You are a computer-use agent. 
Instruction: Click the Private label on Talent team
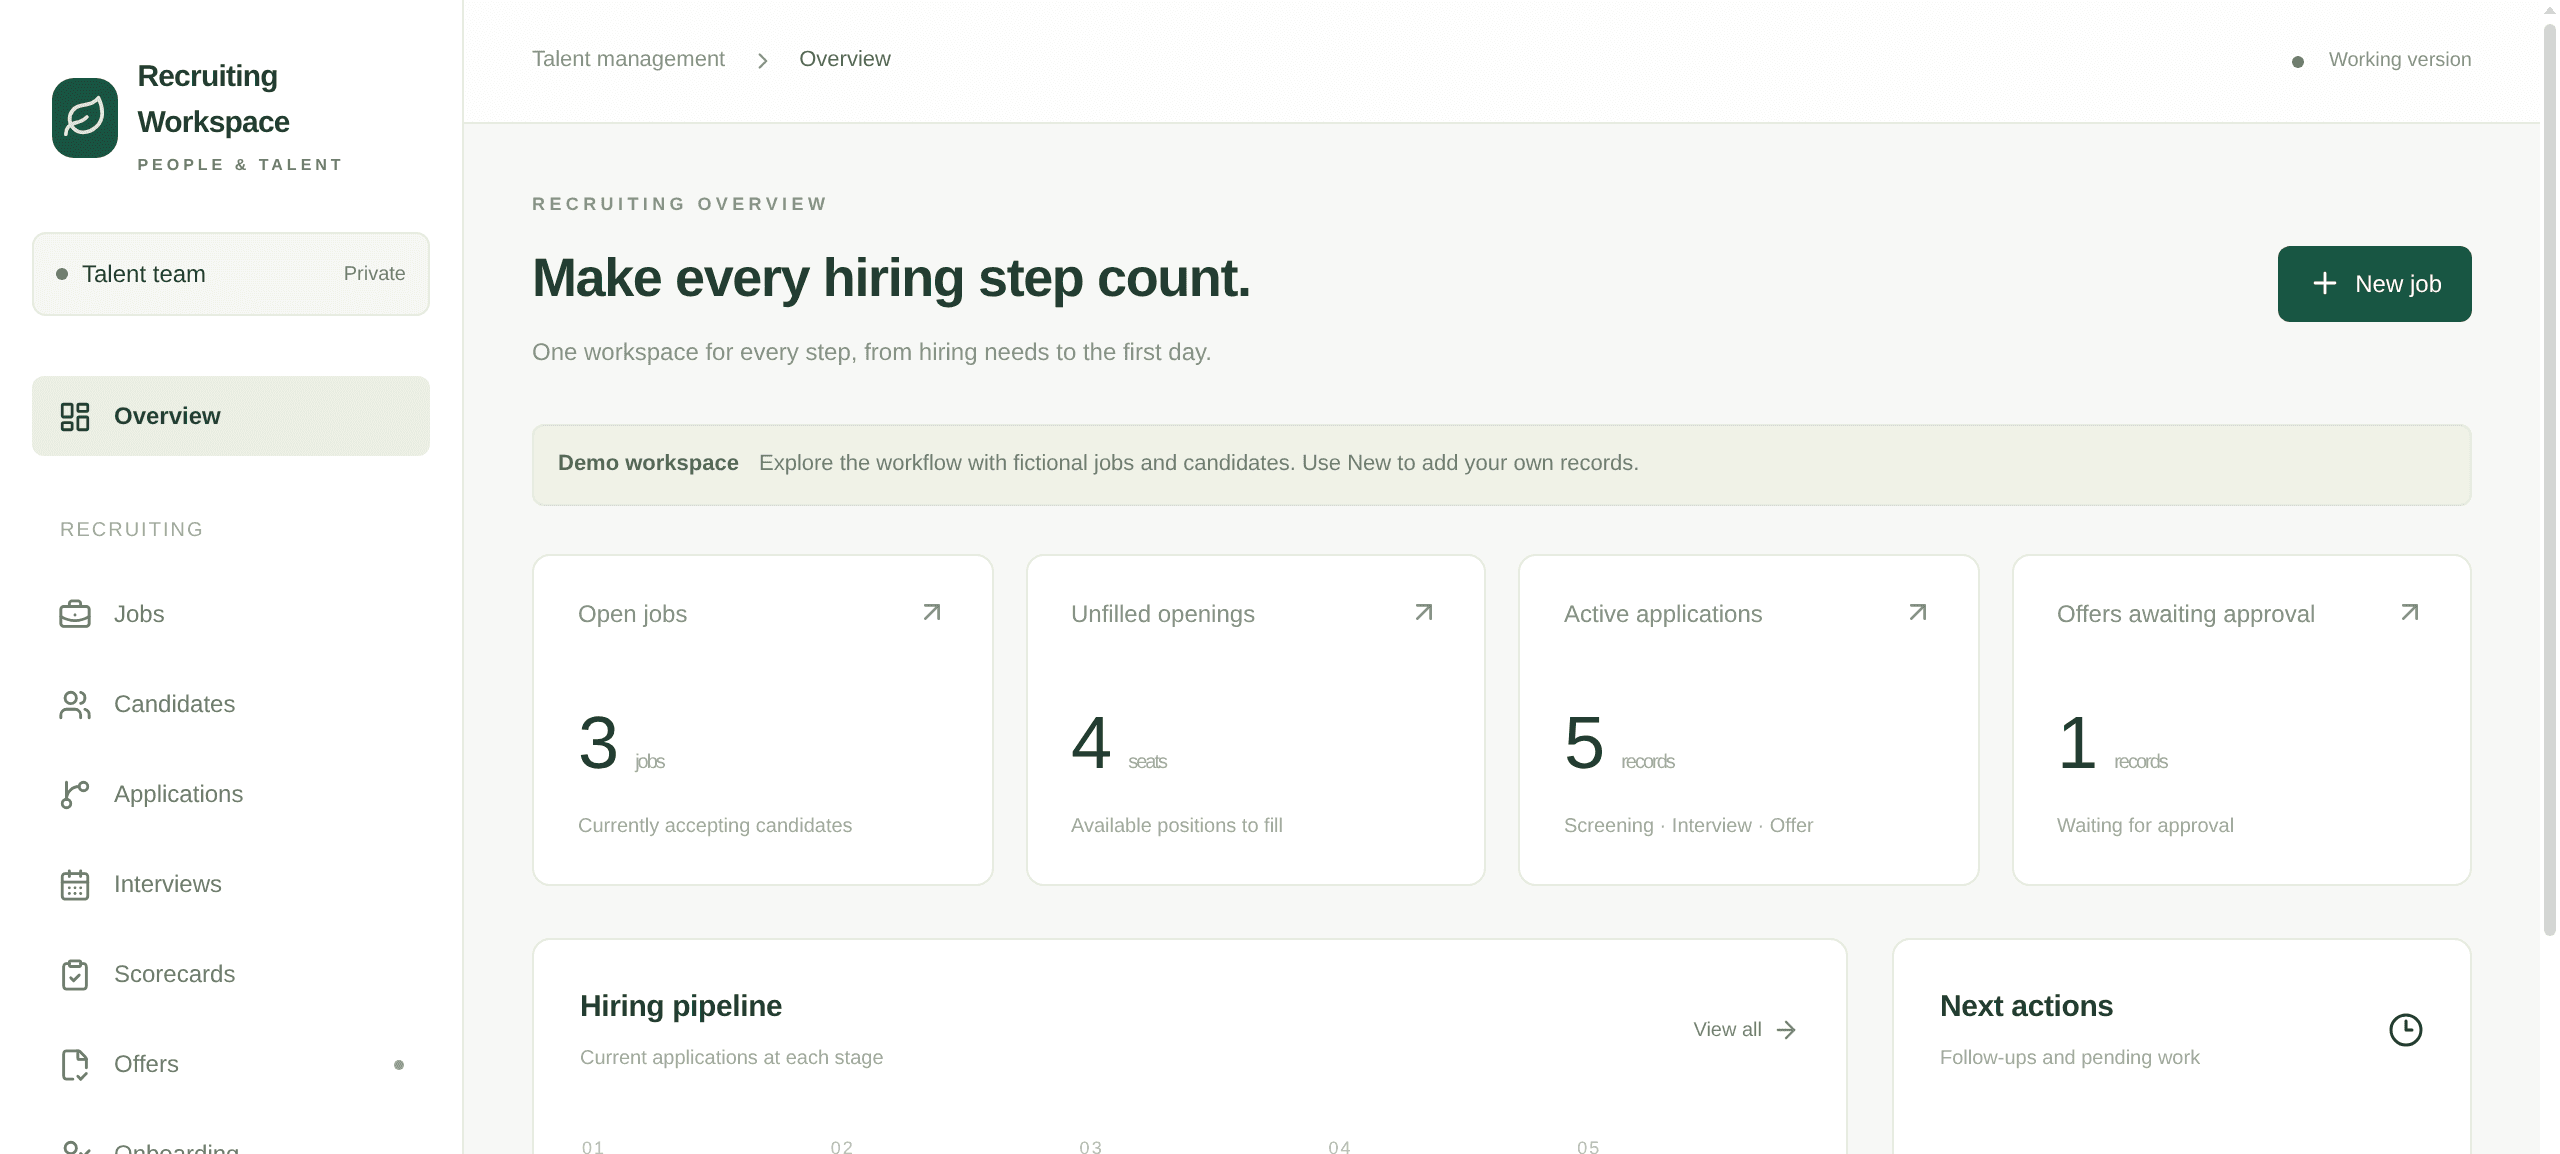coord(375,274)
